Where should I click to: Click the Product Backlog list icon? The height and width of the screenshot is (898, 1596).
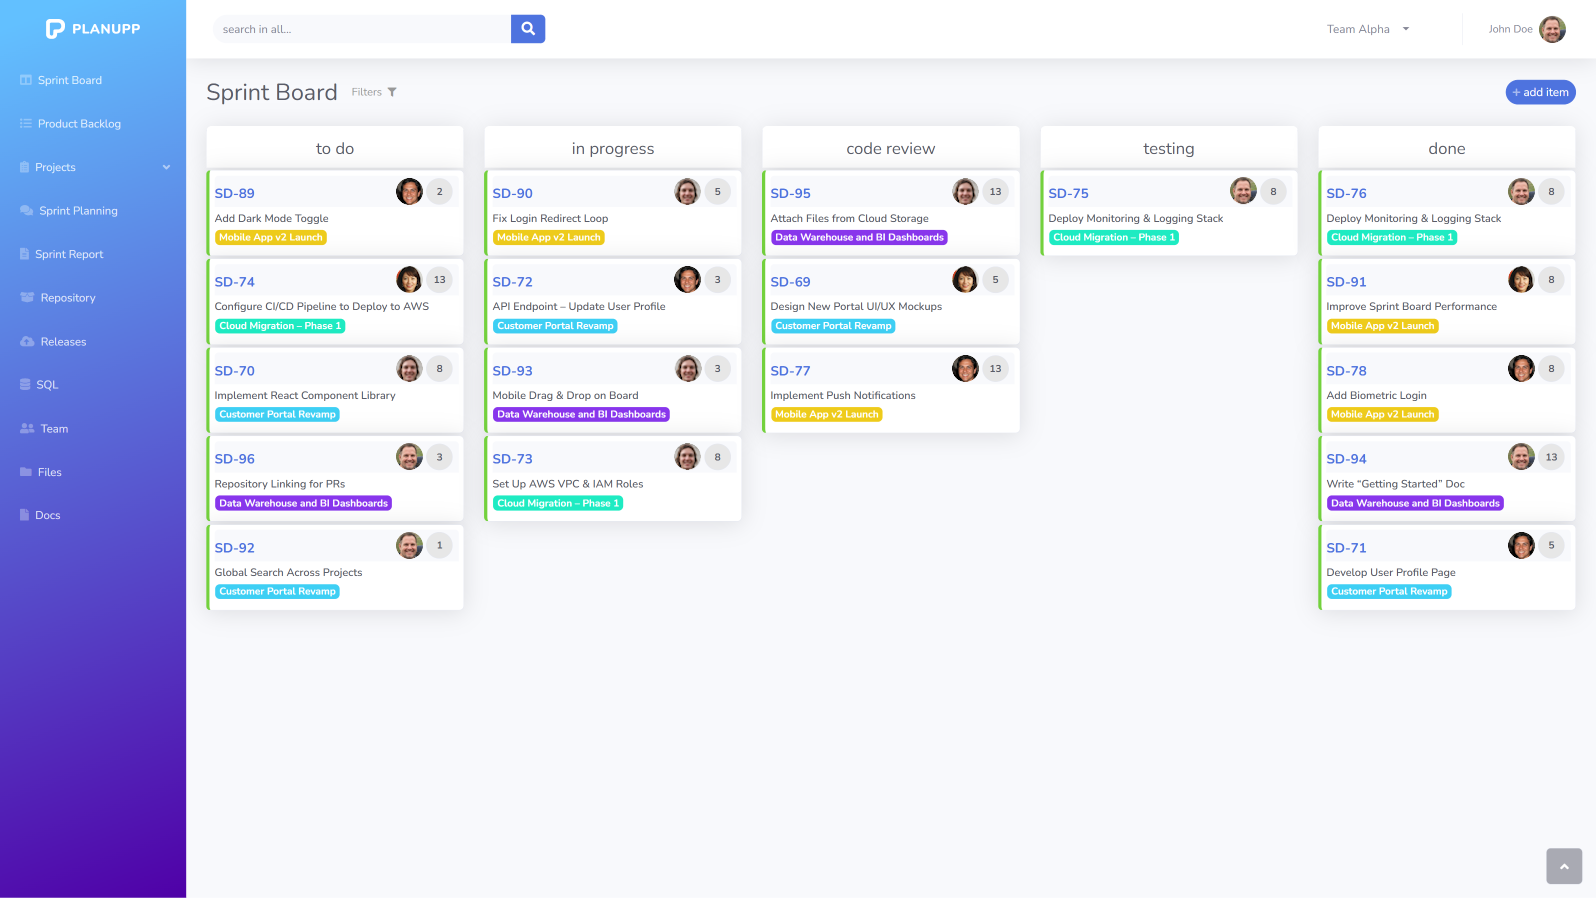(26, 124)
